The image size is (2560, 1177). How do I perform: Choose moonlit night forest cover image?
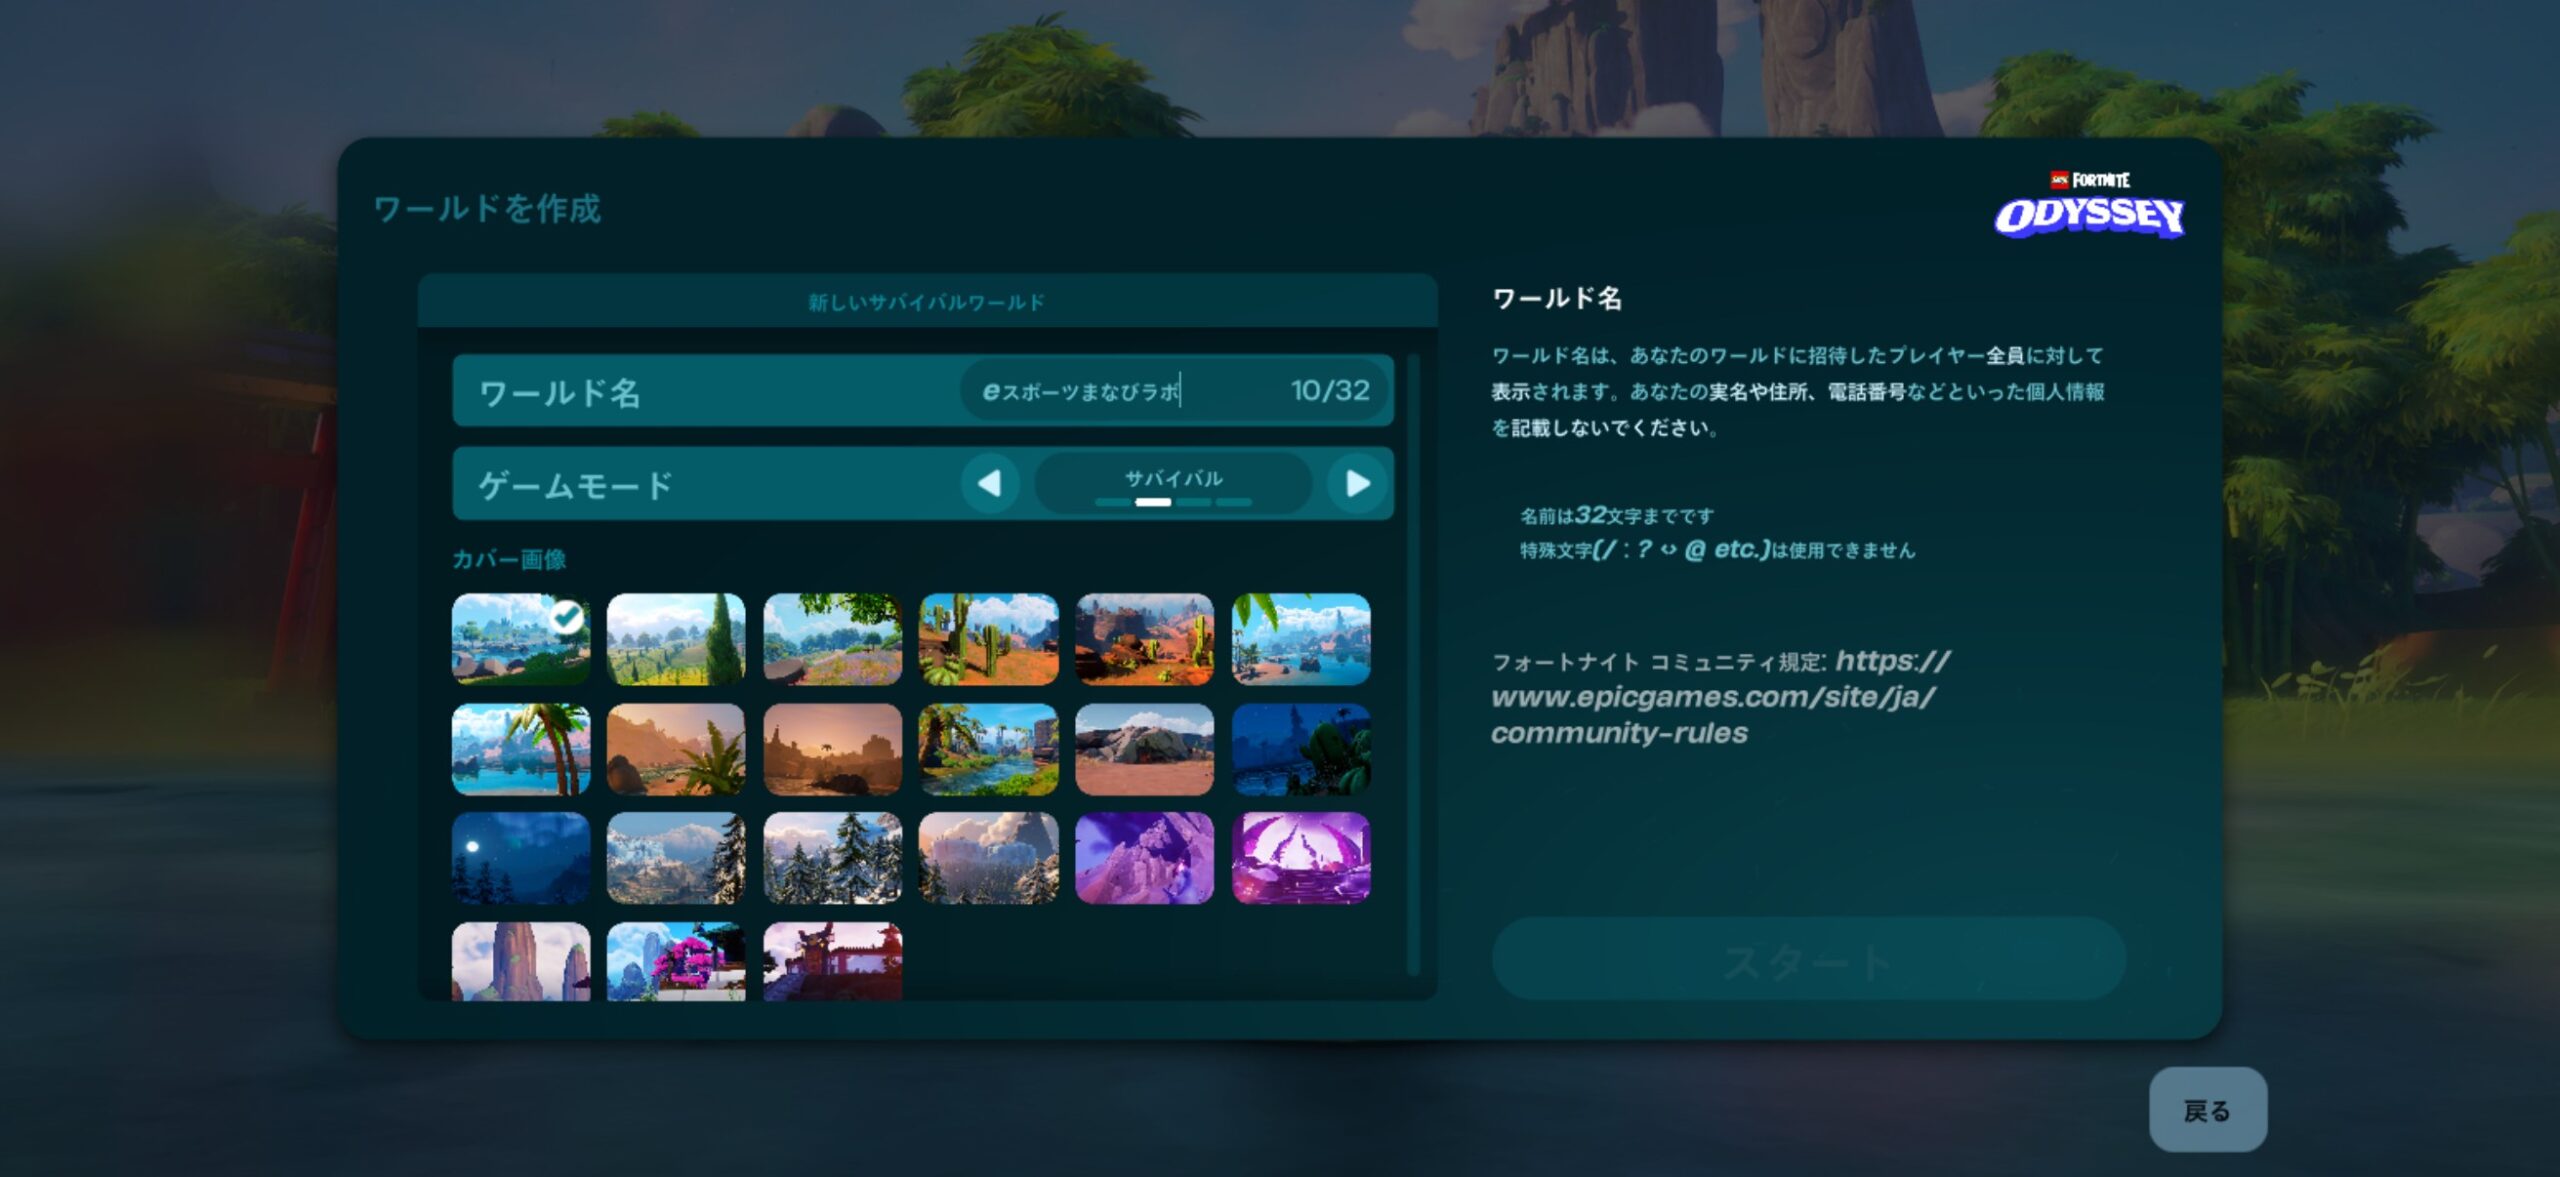coord(520,858)
